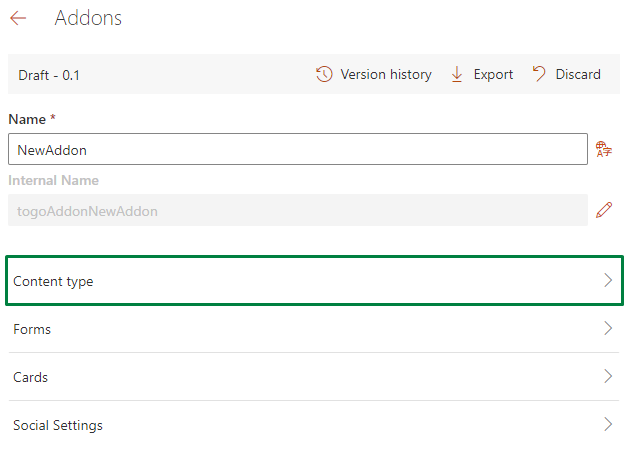Image resolution: width=631 pixels, height=465 pixels.
Task: Expand the Content type chevron
Action: [608, 280]
